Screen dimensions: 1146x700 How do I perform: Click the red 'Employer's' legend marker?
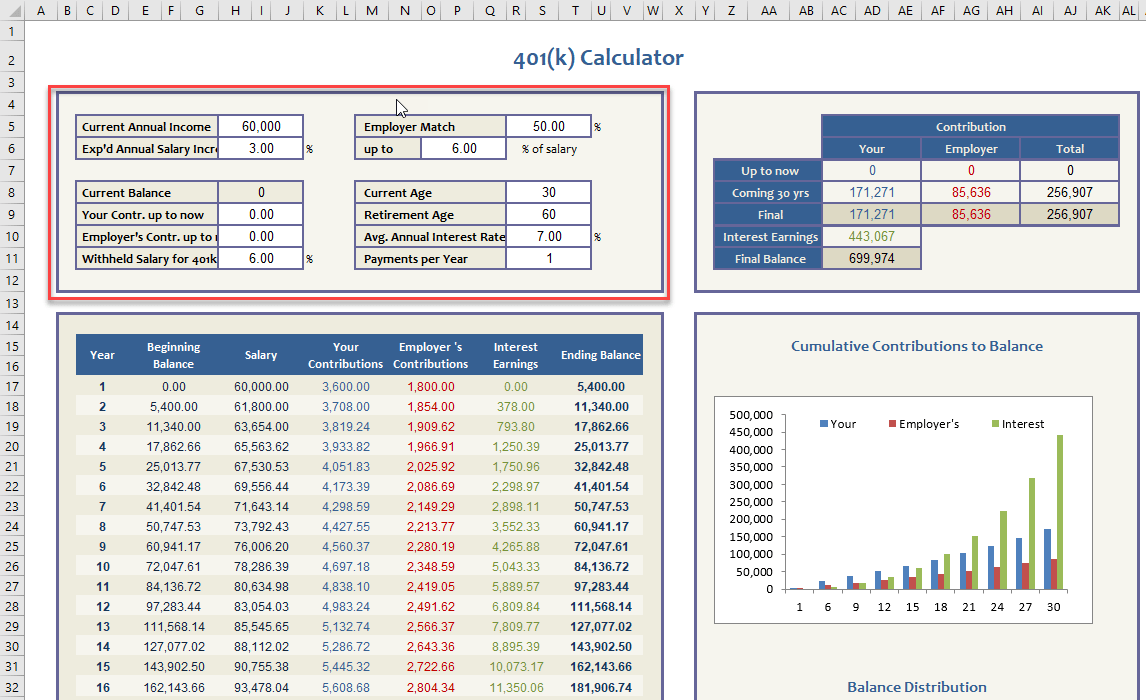coord(892,424)
